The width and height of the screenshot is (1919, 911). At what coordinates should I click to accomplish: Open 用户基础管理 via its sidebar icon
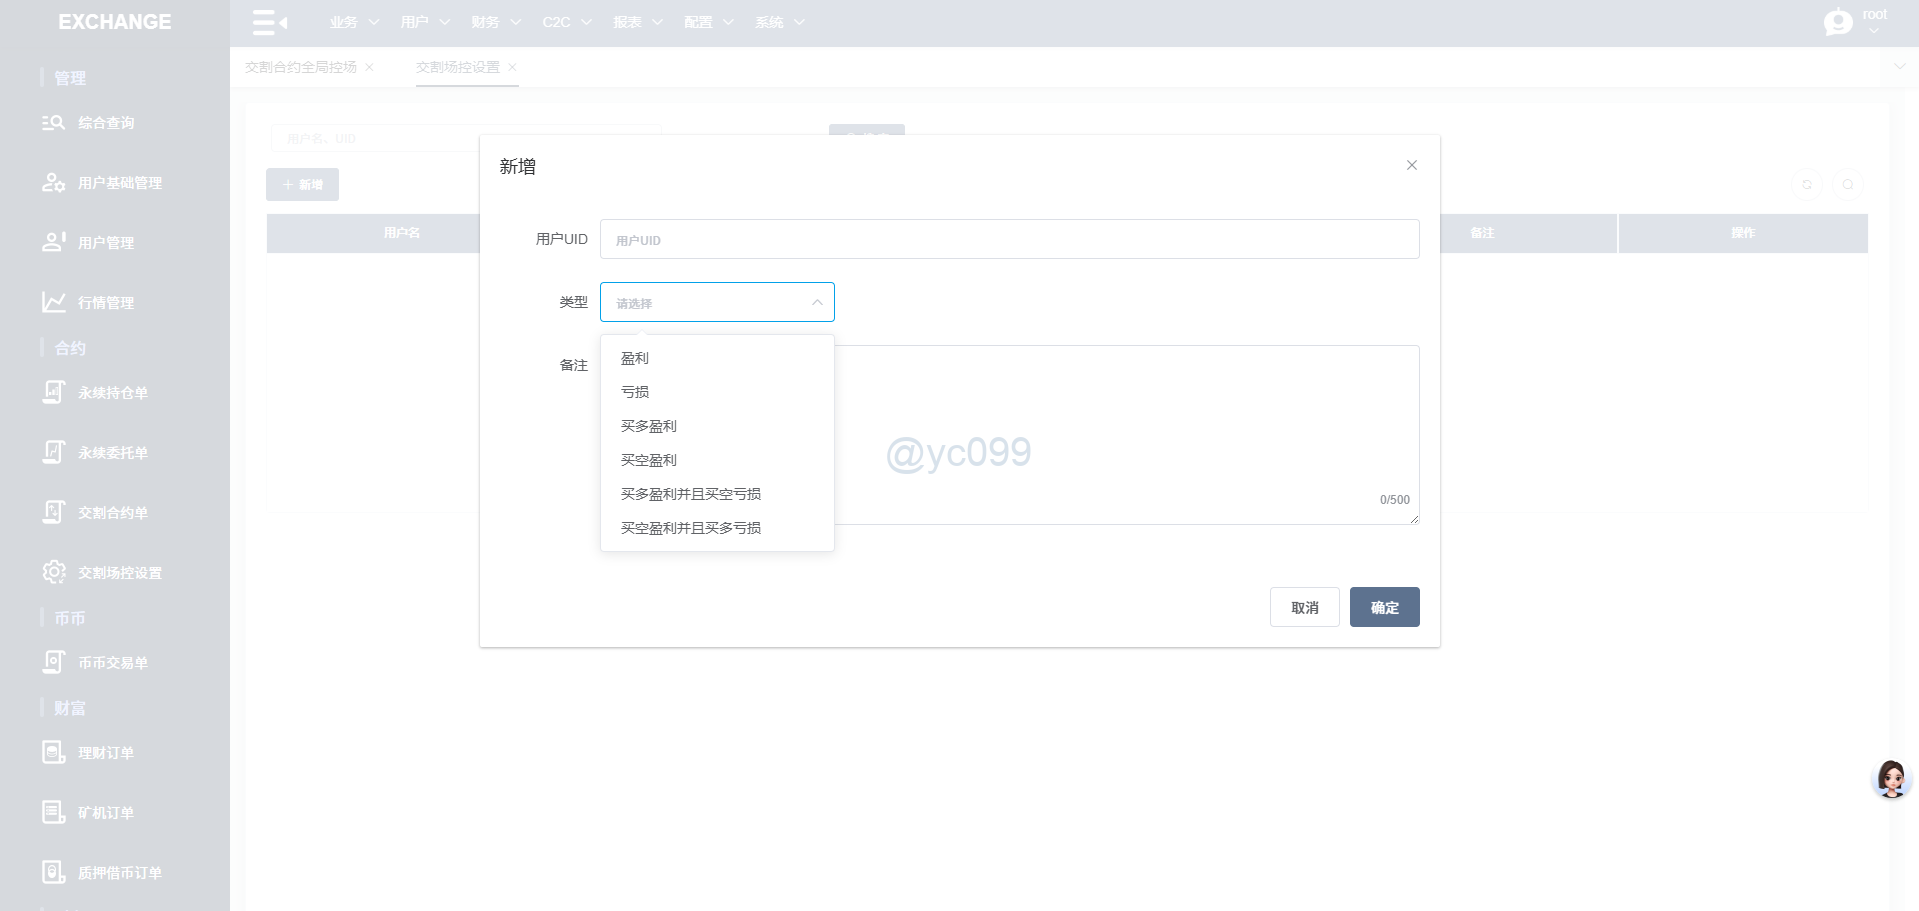point(53,183)
